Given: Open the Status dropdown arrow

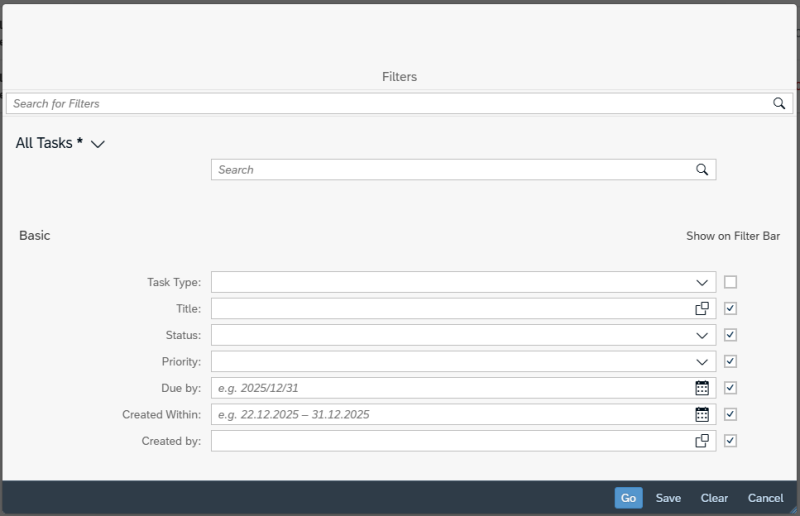Looking at the screenshot, I should click(702, 335).
